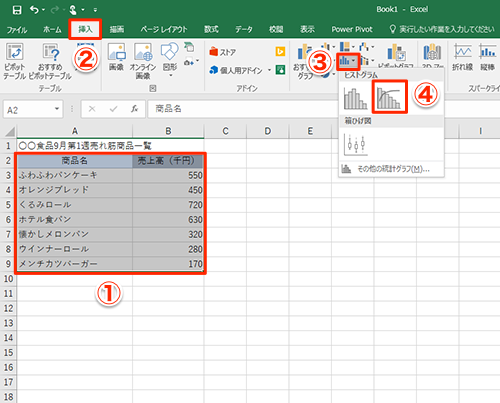
Task: Click the Save icon in the quick access toolbar
Action: point(17,10)
